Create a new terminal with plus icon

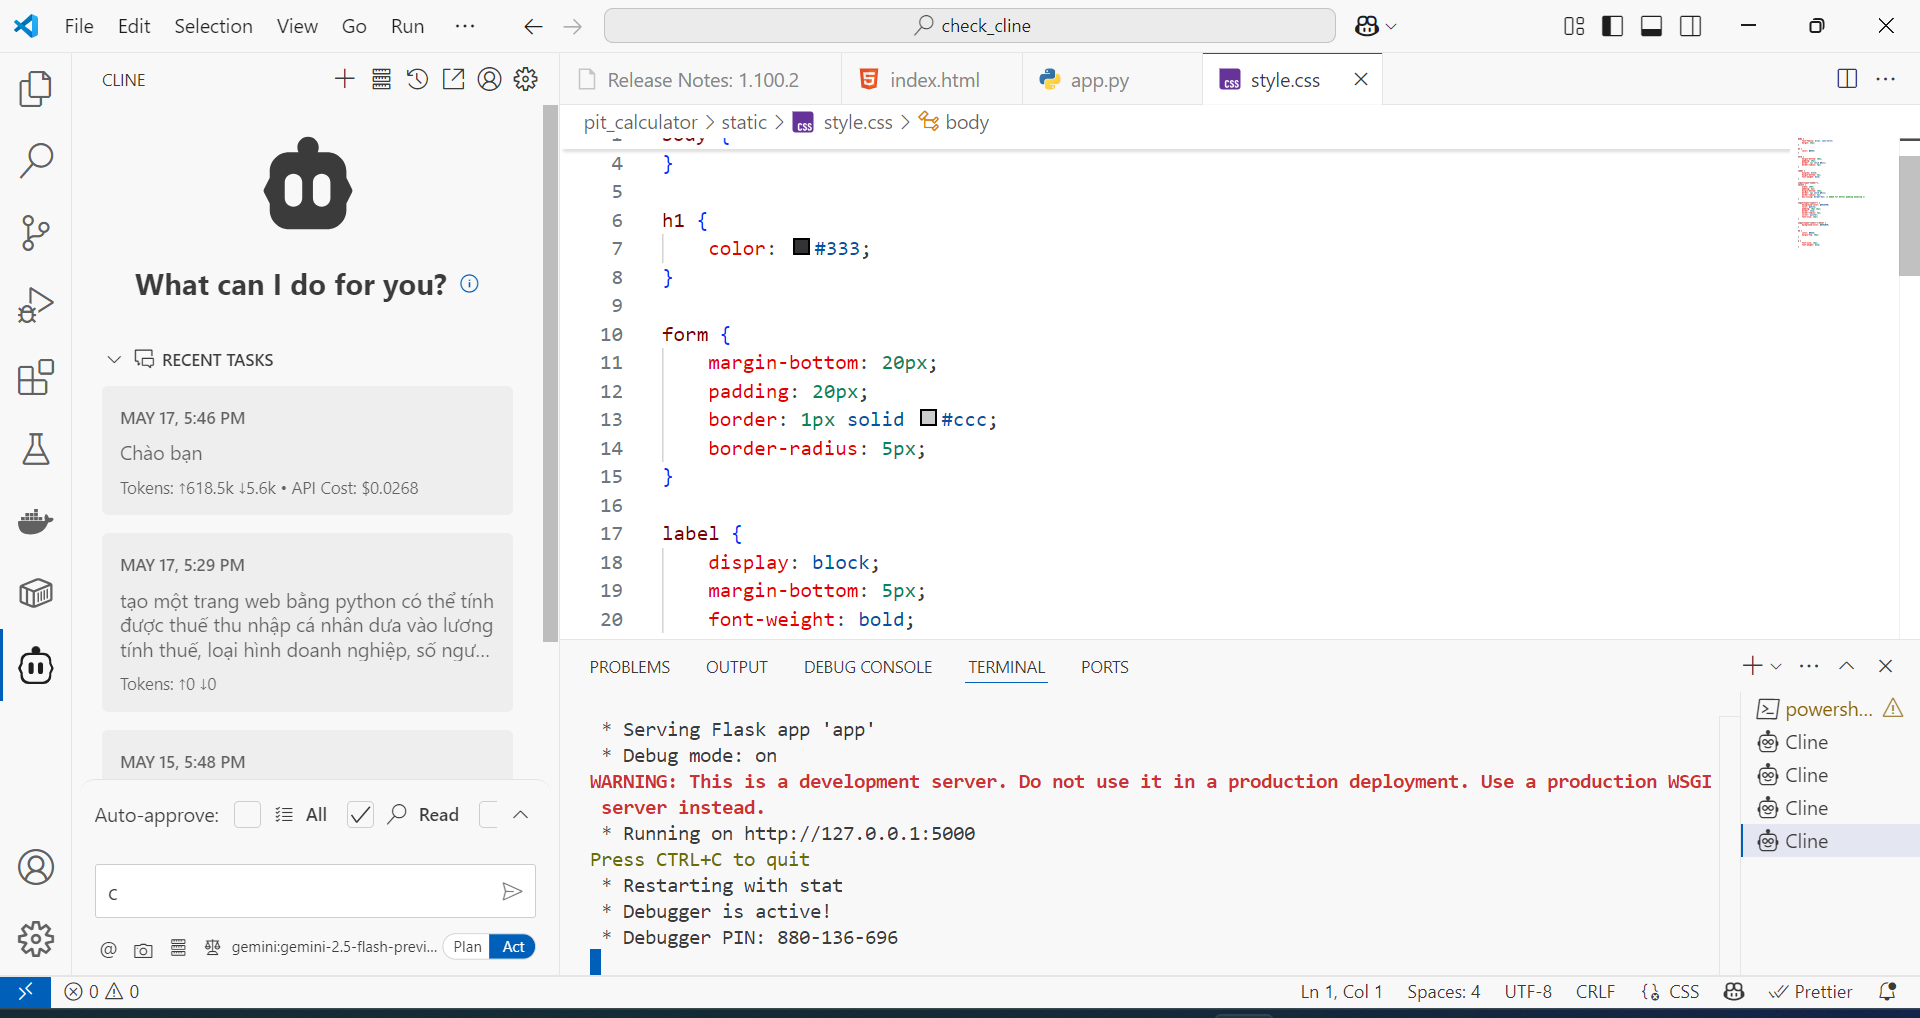[1752, 666]
